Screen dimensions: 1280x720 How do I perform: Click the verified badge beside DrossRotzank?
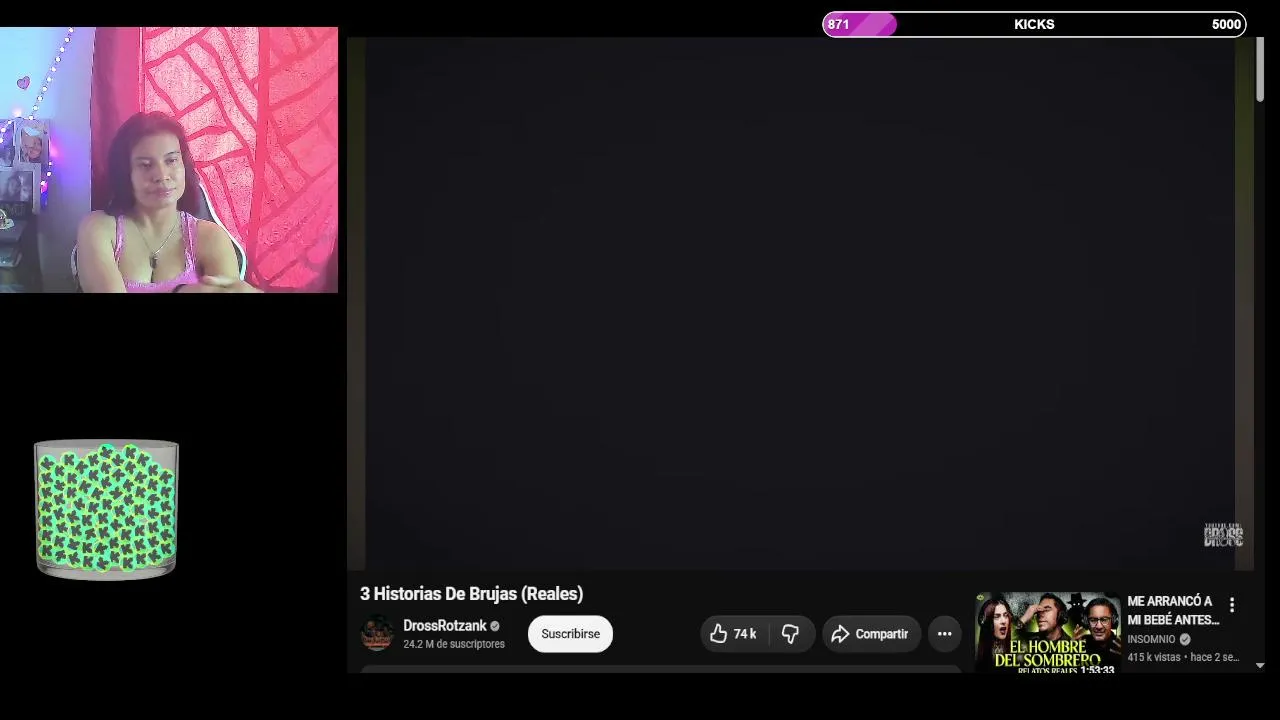pos(495,626)
